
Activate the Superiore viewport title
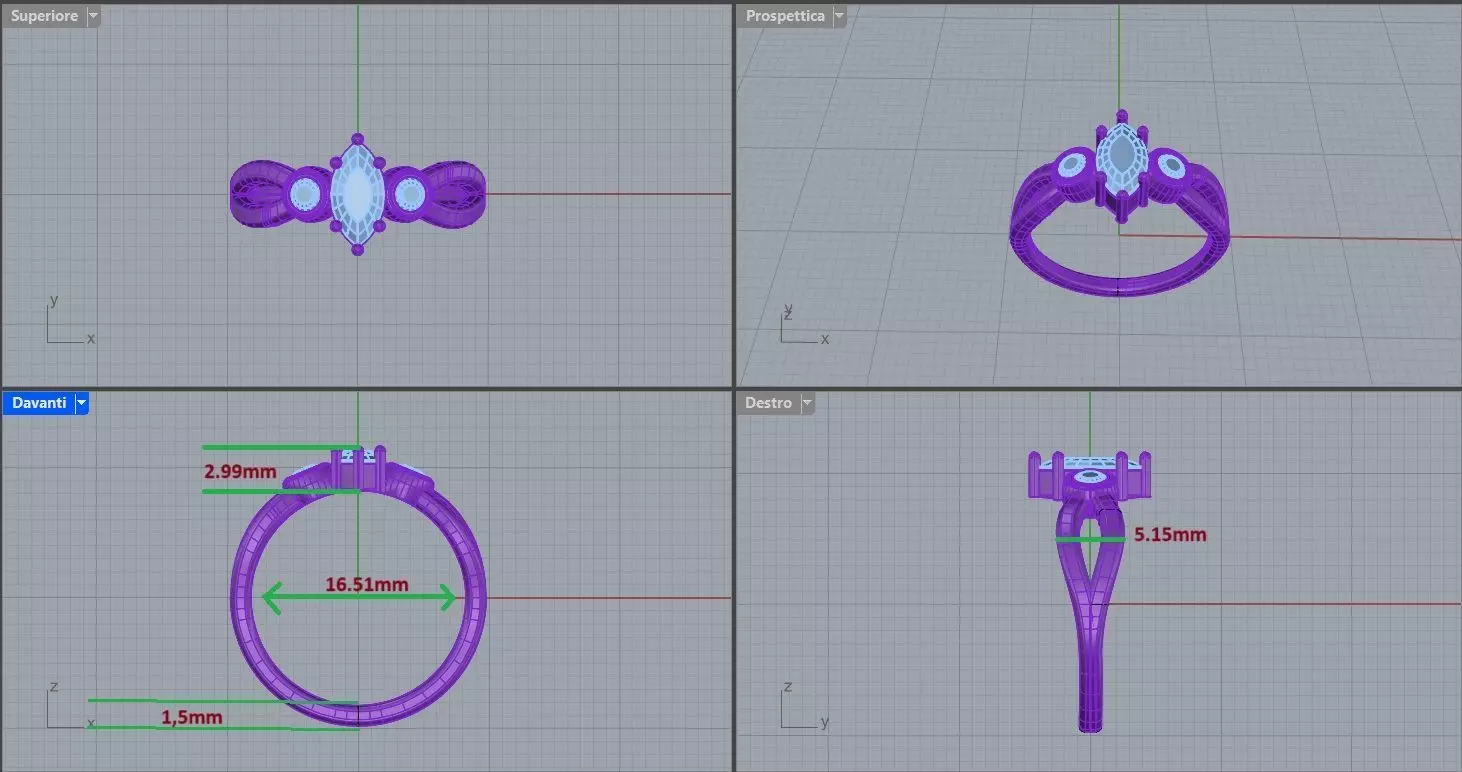click(x=45, y=16)
